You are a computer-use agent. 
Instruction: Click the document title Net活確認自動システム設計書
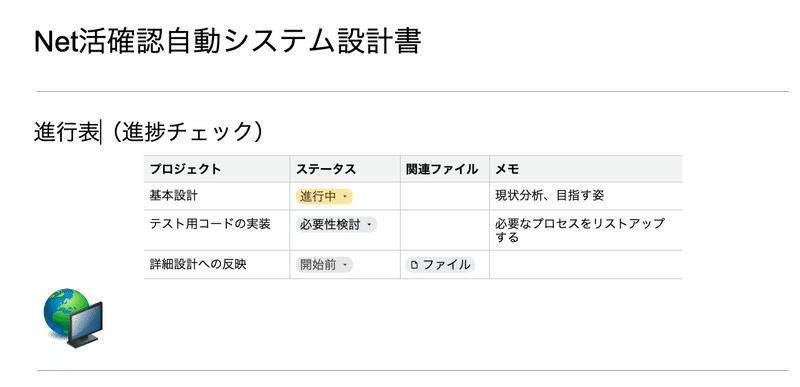tap(228, 41)
